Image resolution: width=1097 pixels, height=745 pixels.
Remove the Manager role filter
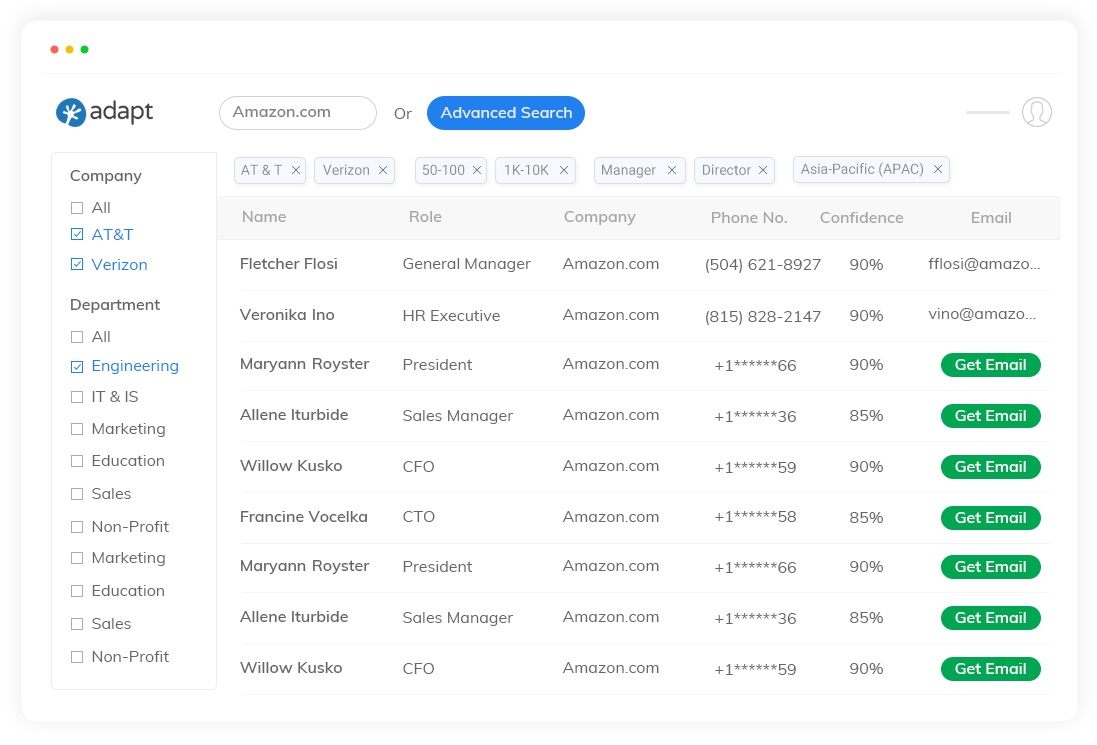[672, 171]
